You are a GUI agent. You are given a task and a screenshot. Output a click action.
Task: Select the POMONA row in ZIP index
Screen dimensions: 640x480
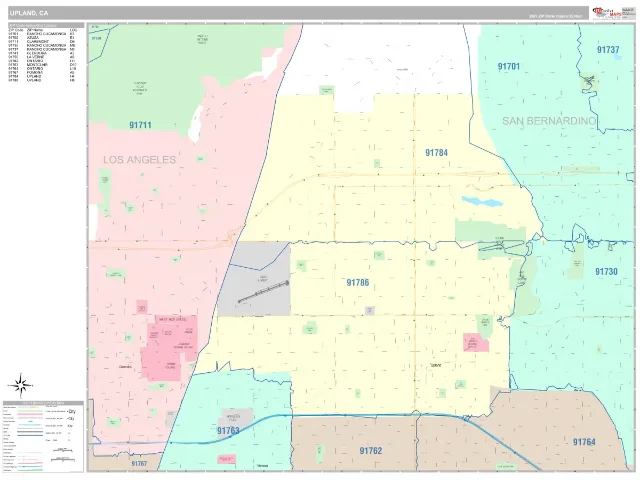(x=42, y=72)
